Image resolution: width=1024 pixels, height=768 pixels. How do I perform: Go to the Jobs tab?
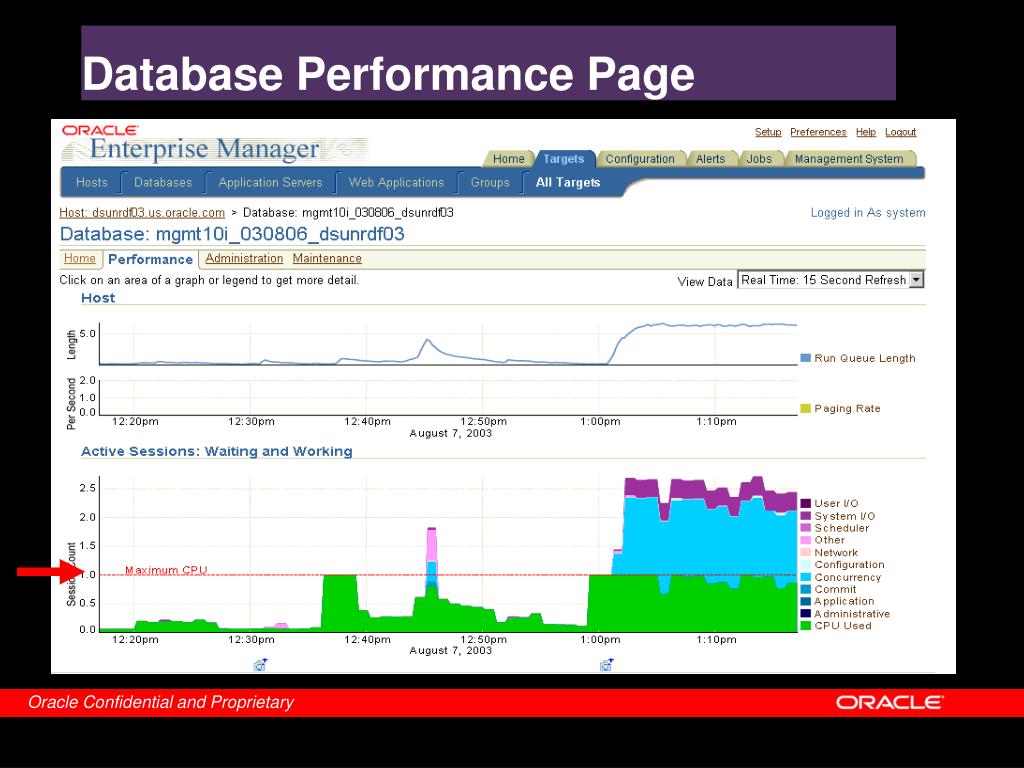(759, 159)
